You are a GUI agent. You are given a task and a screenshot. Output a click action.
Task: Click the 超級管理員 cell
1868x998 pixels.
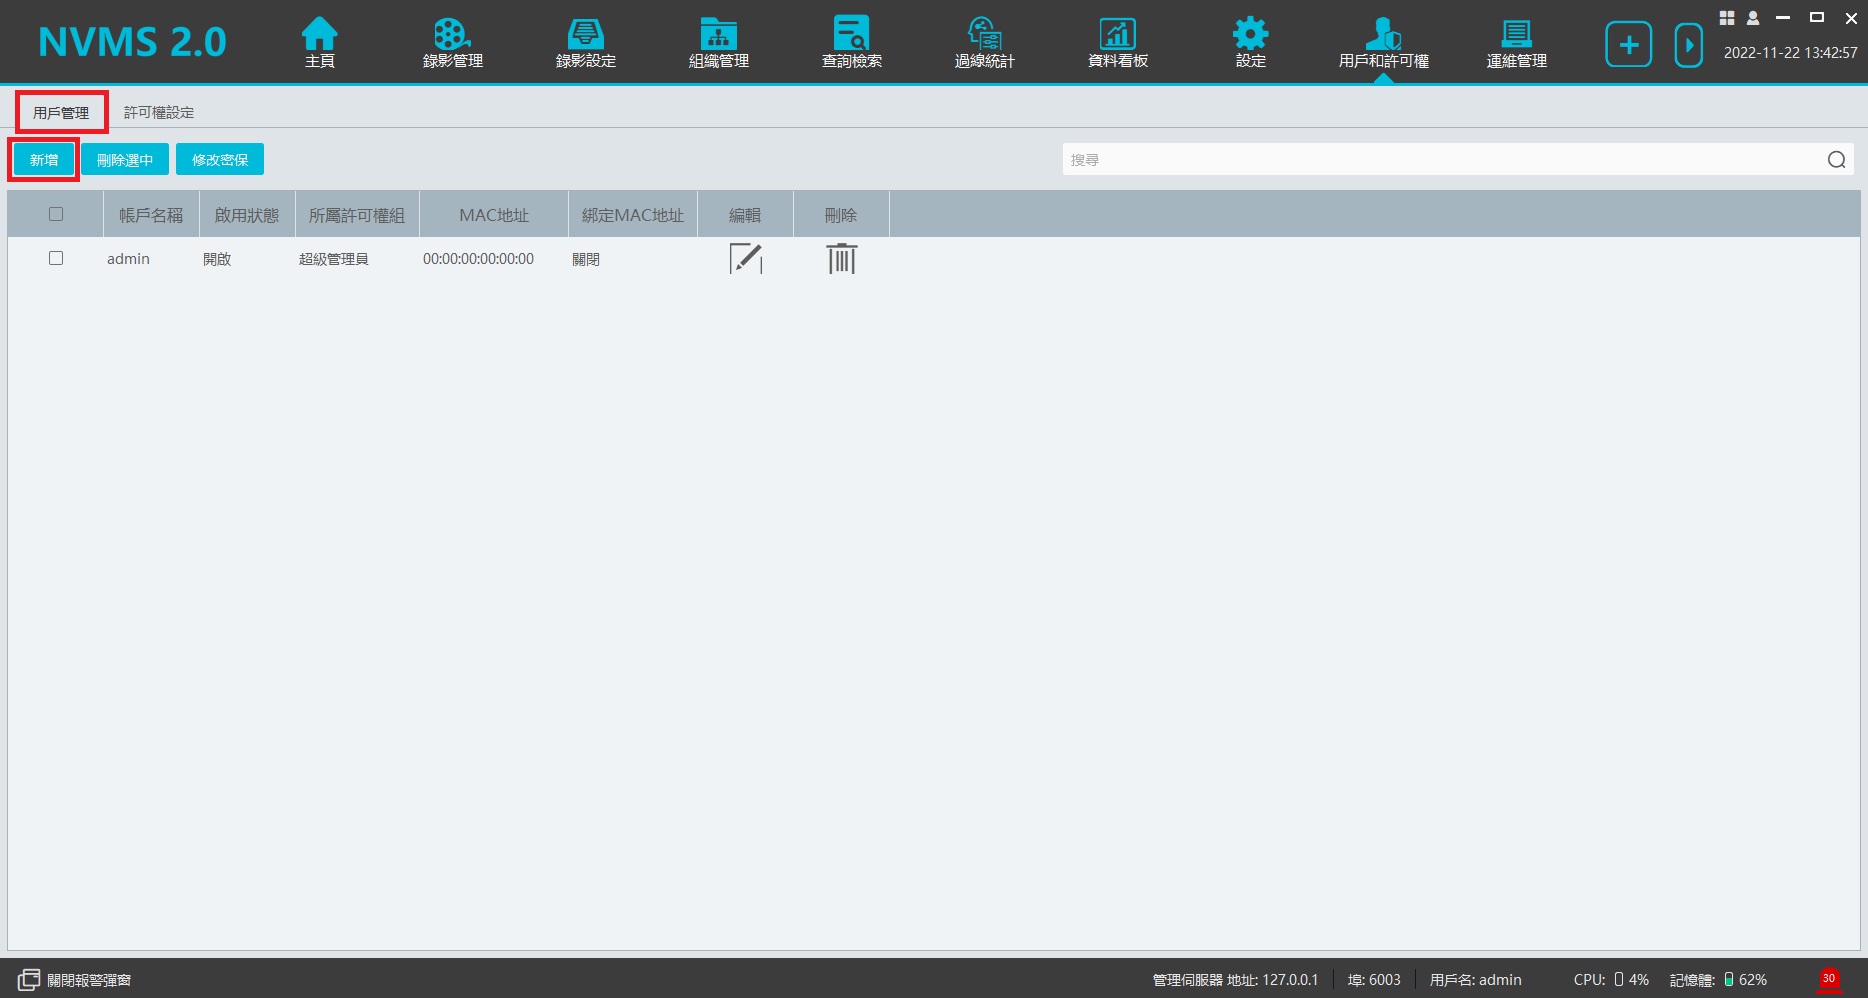tap(333, 259)
